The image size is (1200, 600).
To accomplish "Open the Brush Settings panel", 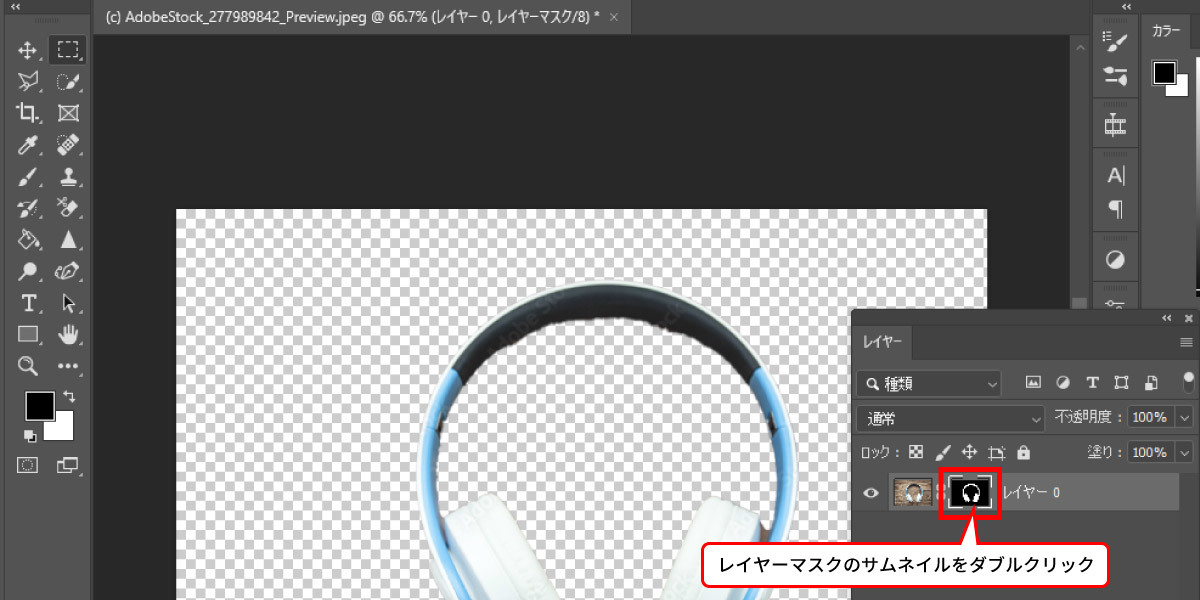I will click(1115, 41).
